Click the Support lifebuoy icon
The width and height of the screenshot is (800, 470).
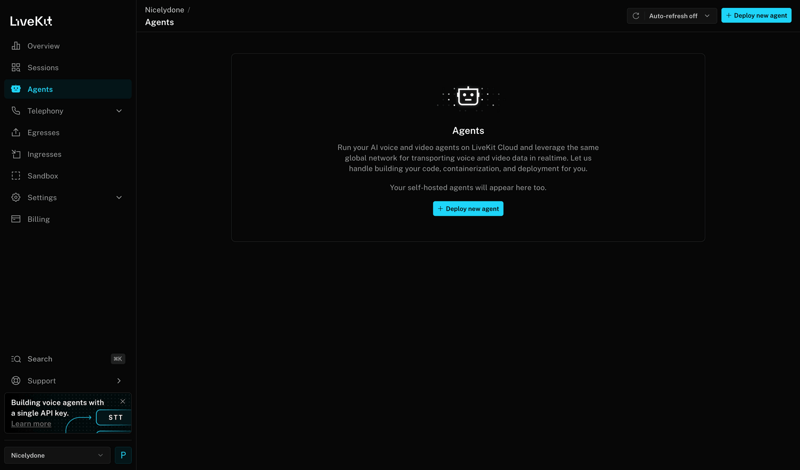click(16, 381)
